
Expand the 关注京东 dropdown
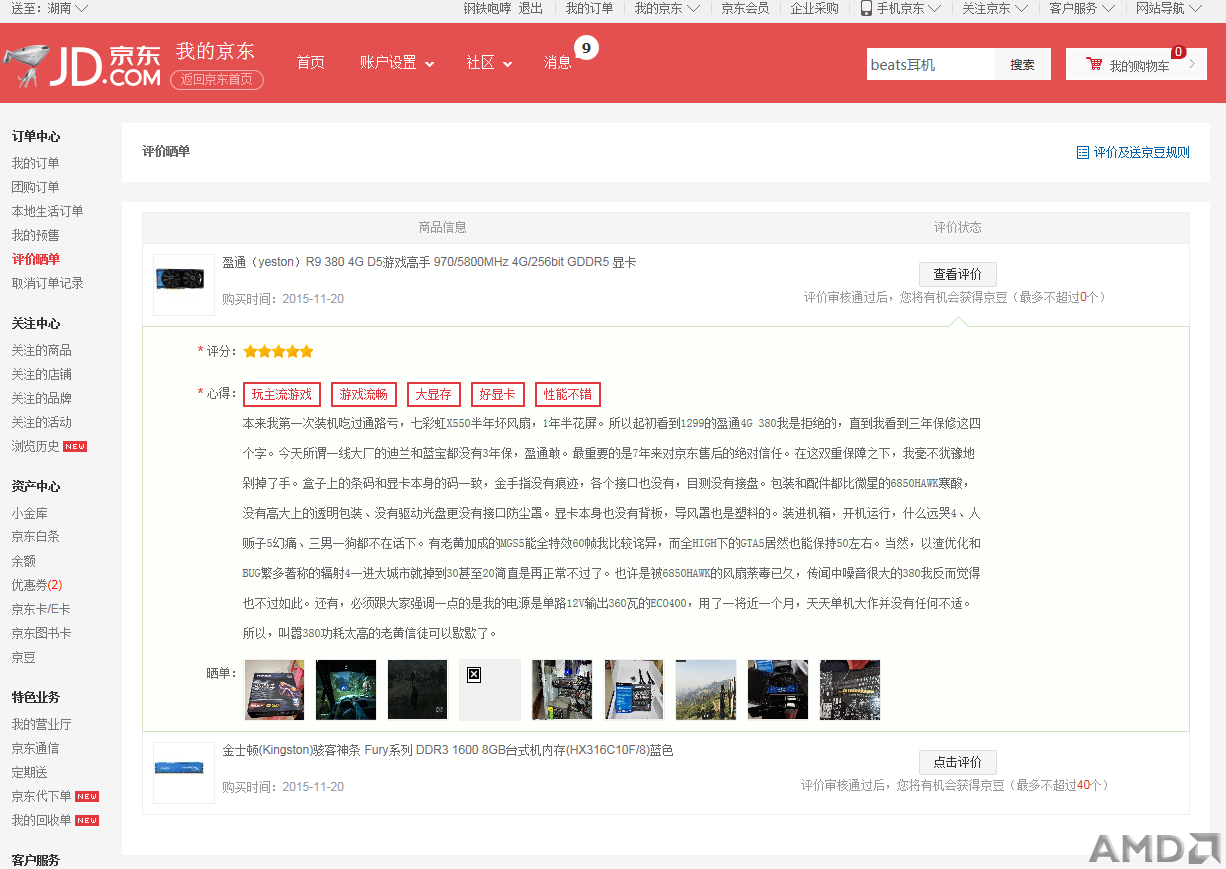pos(994,8)
